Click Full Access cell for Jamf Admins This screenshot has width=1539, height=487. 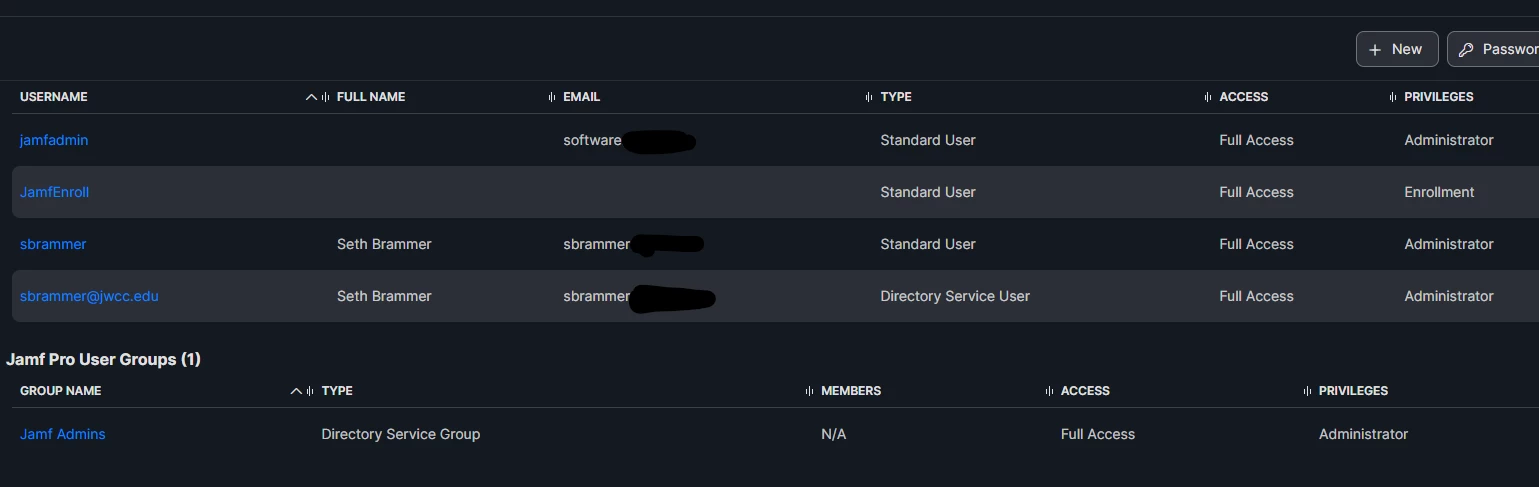1098,434
